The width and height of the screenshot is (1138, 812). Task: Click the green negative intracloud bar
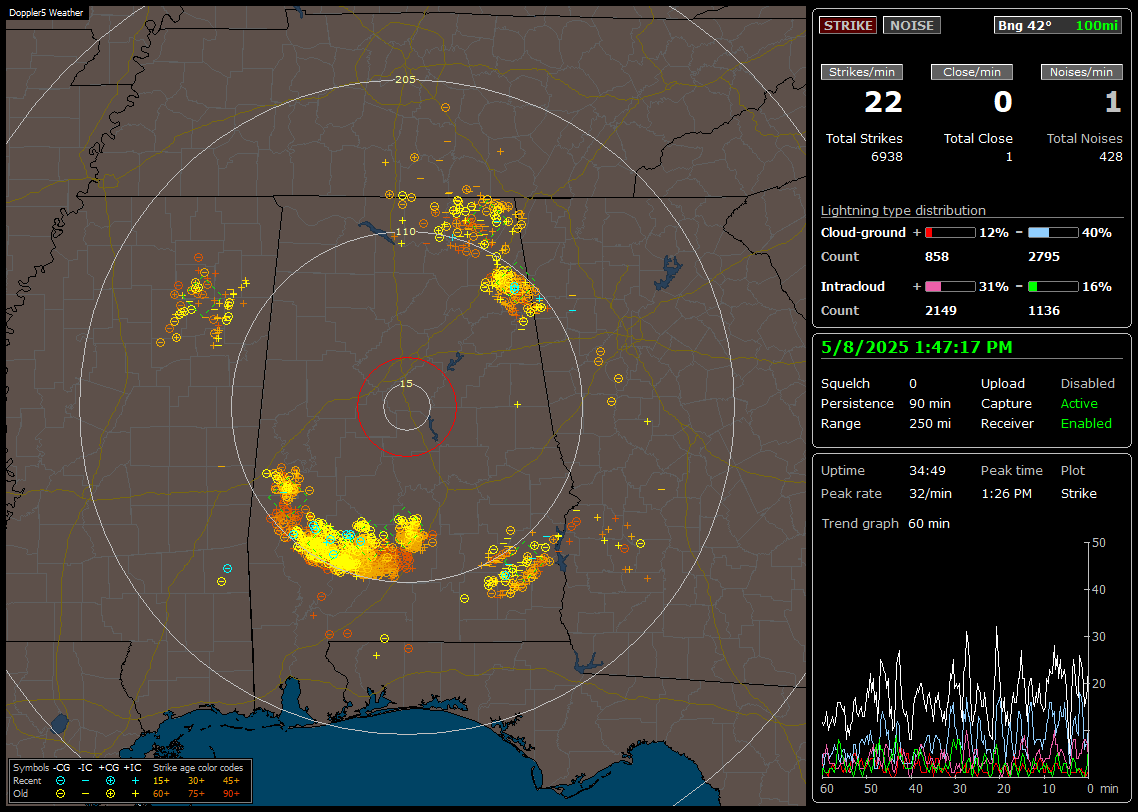[x=1053, y=287]
